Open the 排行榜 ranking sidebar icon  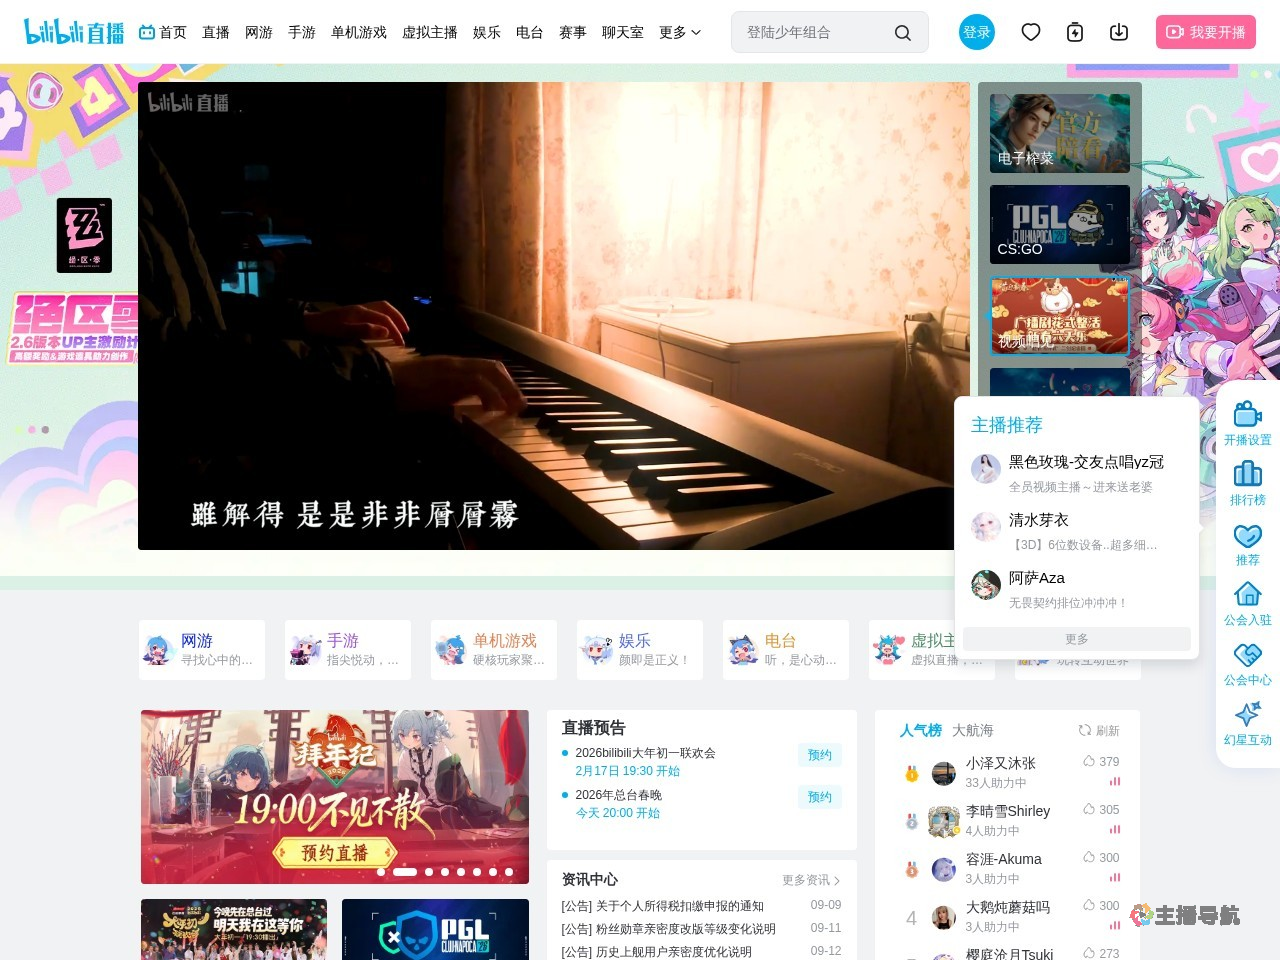click(1247, 480)
